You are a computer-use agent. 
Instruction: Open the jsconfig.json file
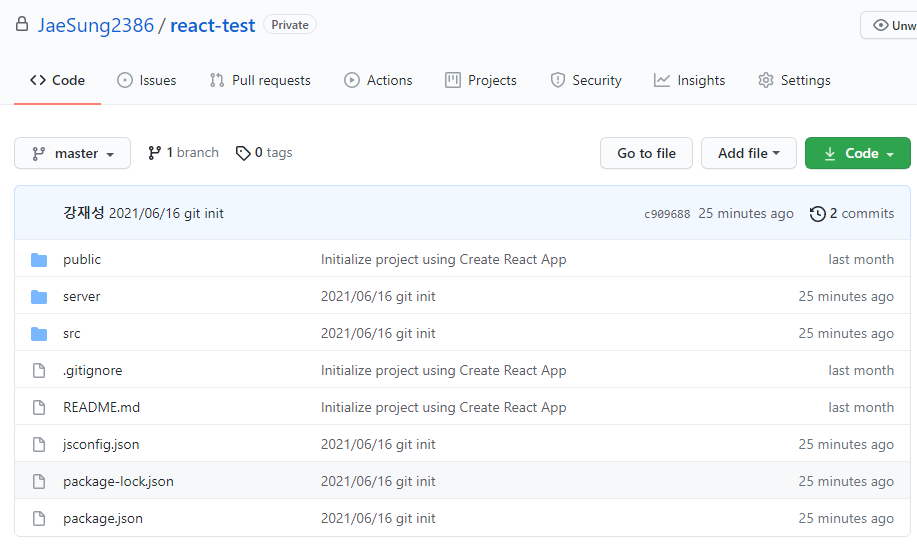(101, 444)
